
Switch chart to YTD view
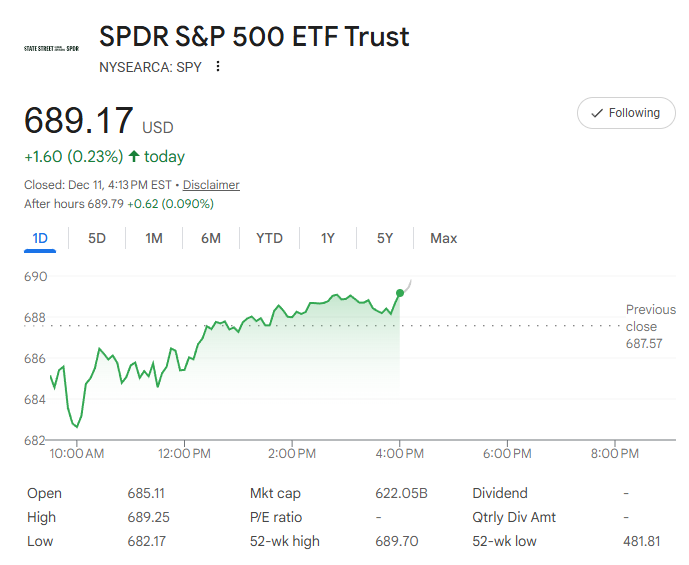pyautogui.click(x=269, y=238)
